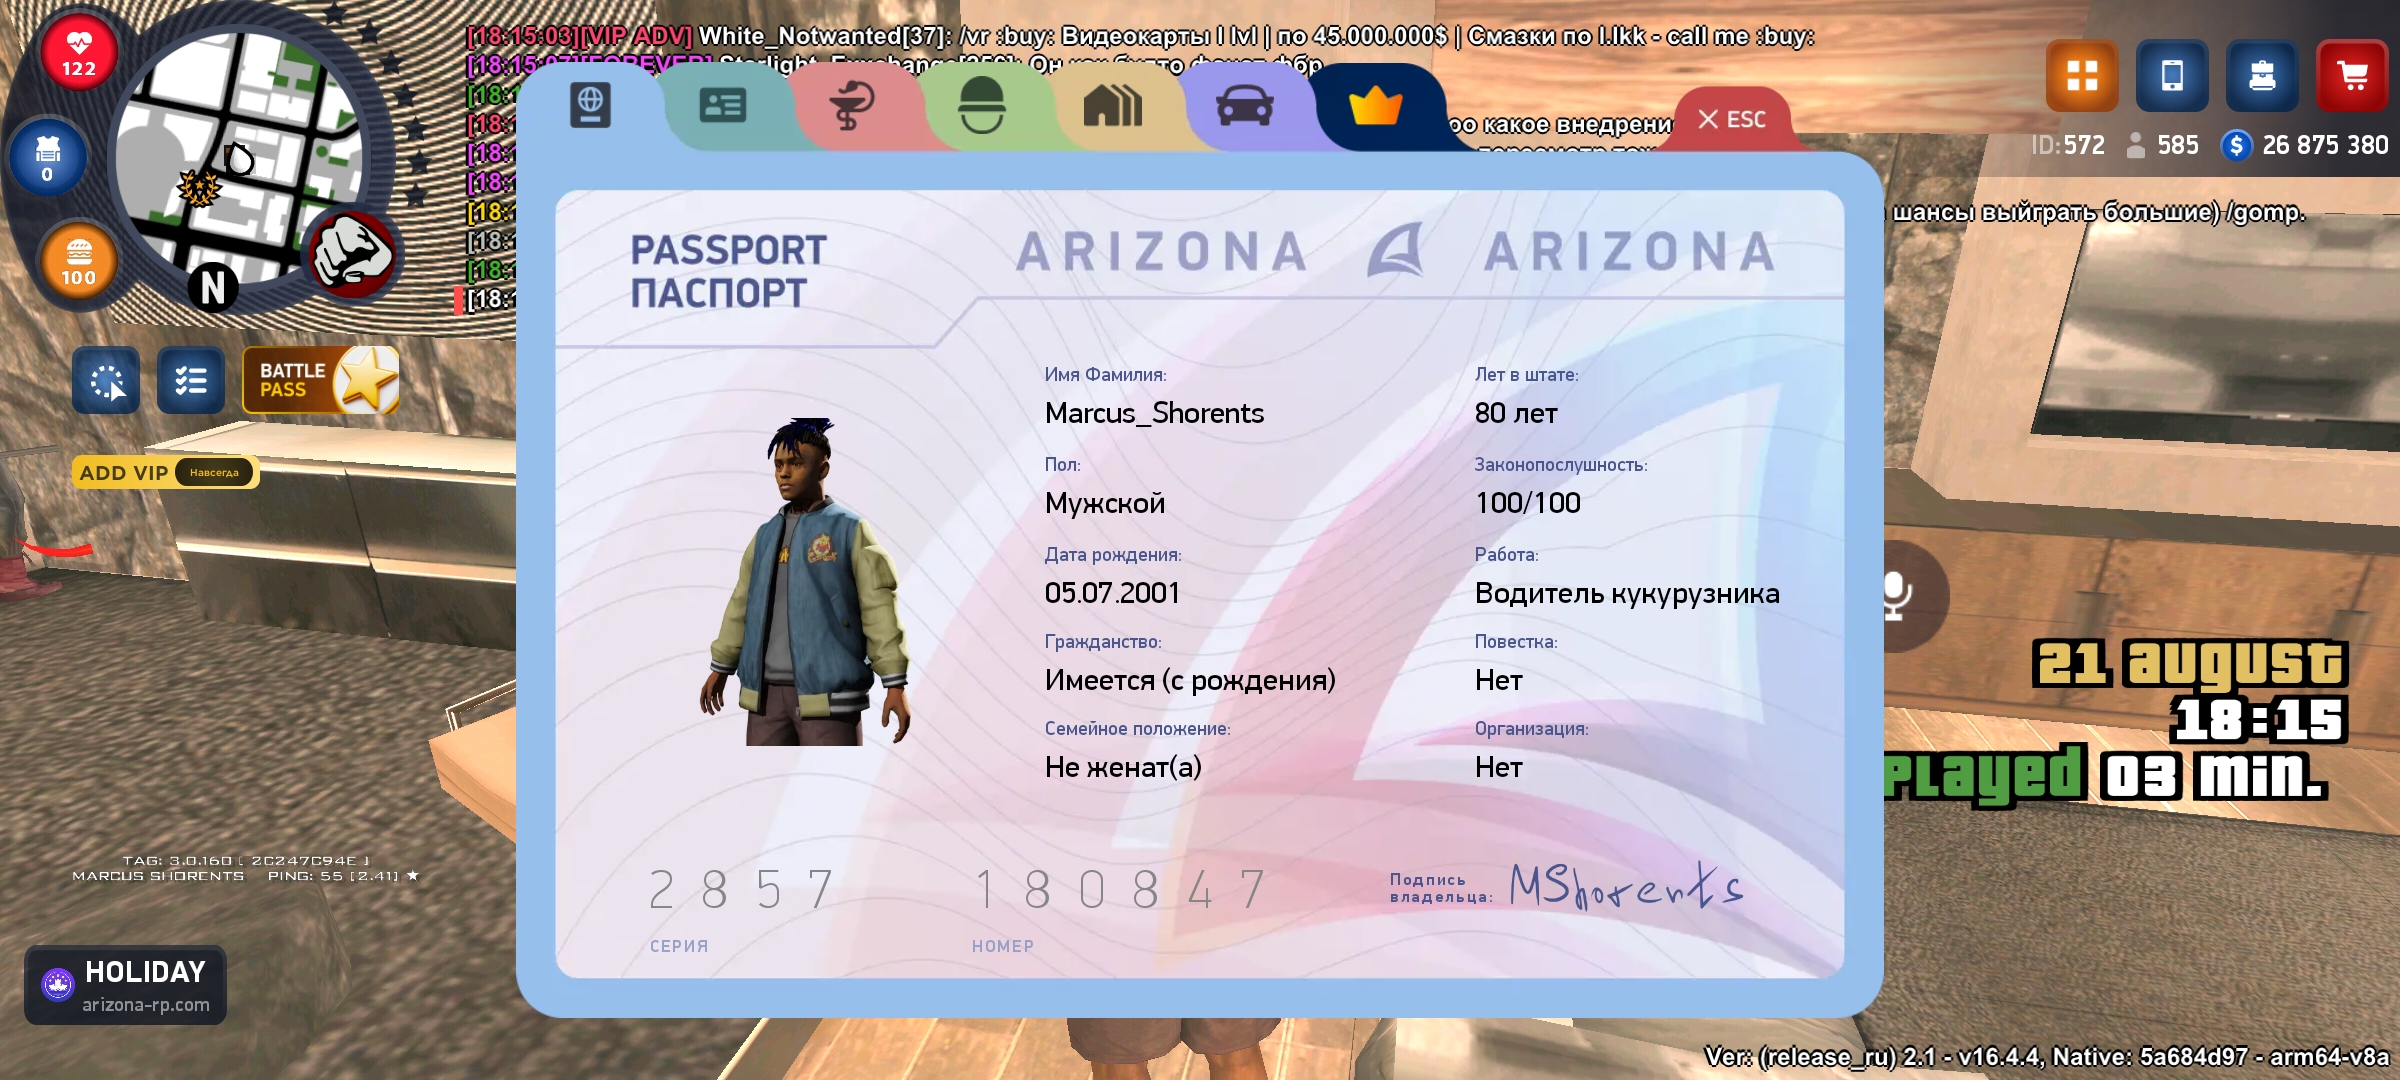Click the dollar sign money icon
The height and width of the screenshot is (1080, 2400).
(x=2236, y=146)
